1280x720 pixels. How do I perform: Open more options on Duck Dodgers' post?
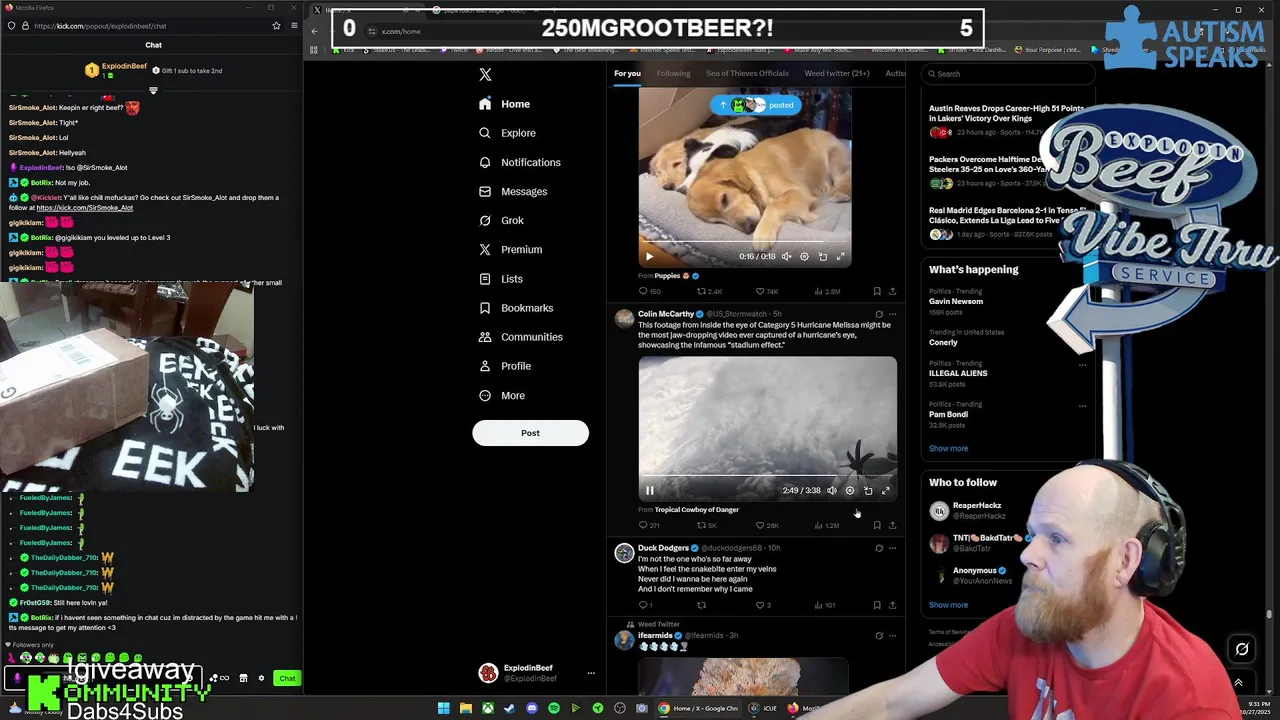click(x=893, y=548)
